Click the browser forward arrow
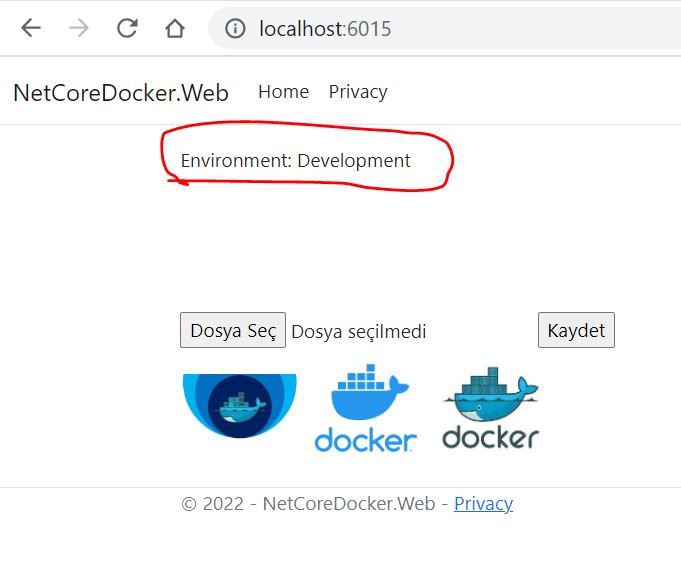Viewport: 681px width, 566px height. click(79, 29)
